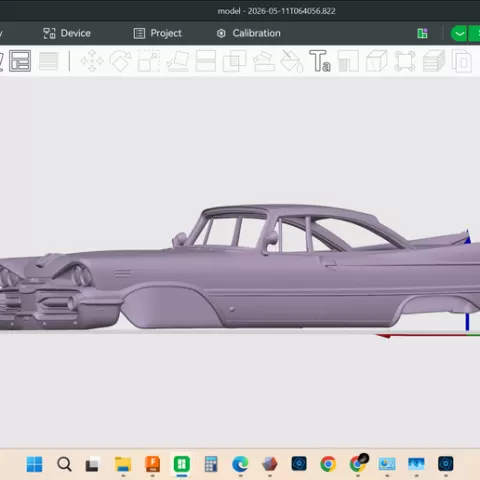Open Calculator from the taskbar
Screen dimensions: 480x480
[211, 464]
